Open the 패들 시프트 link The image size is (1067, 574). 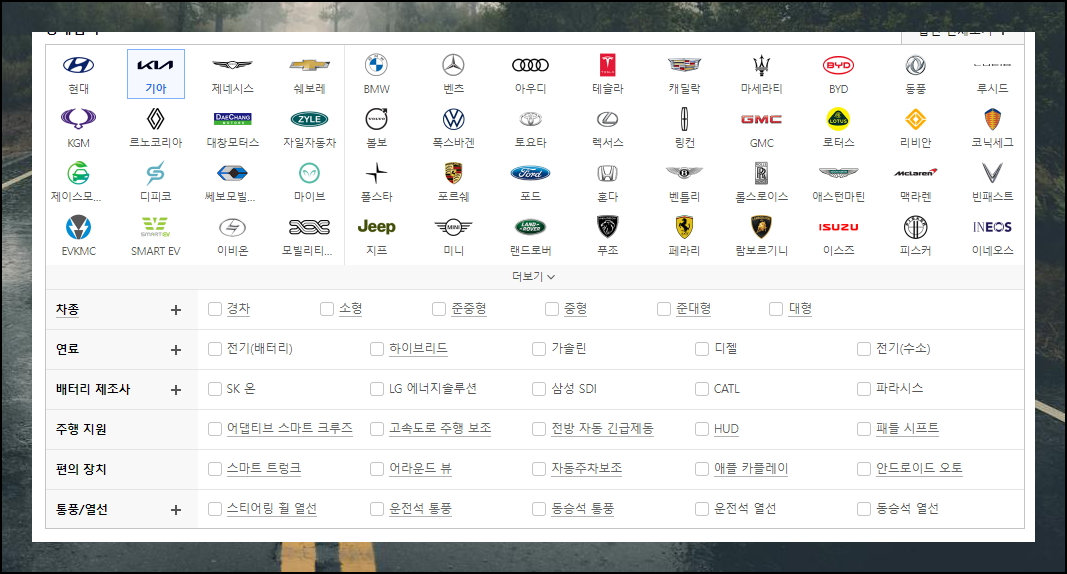[907, 428]
